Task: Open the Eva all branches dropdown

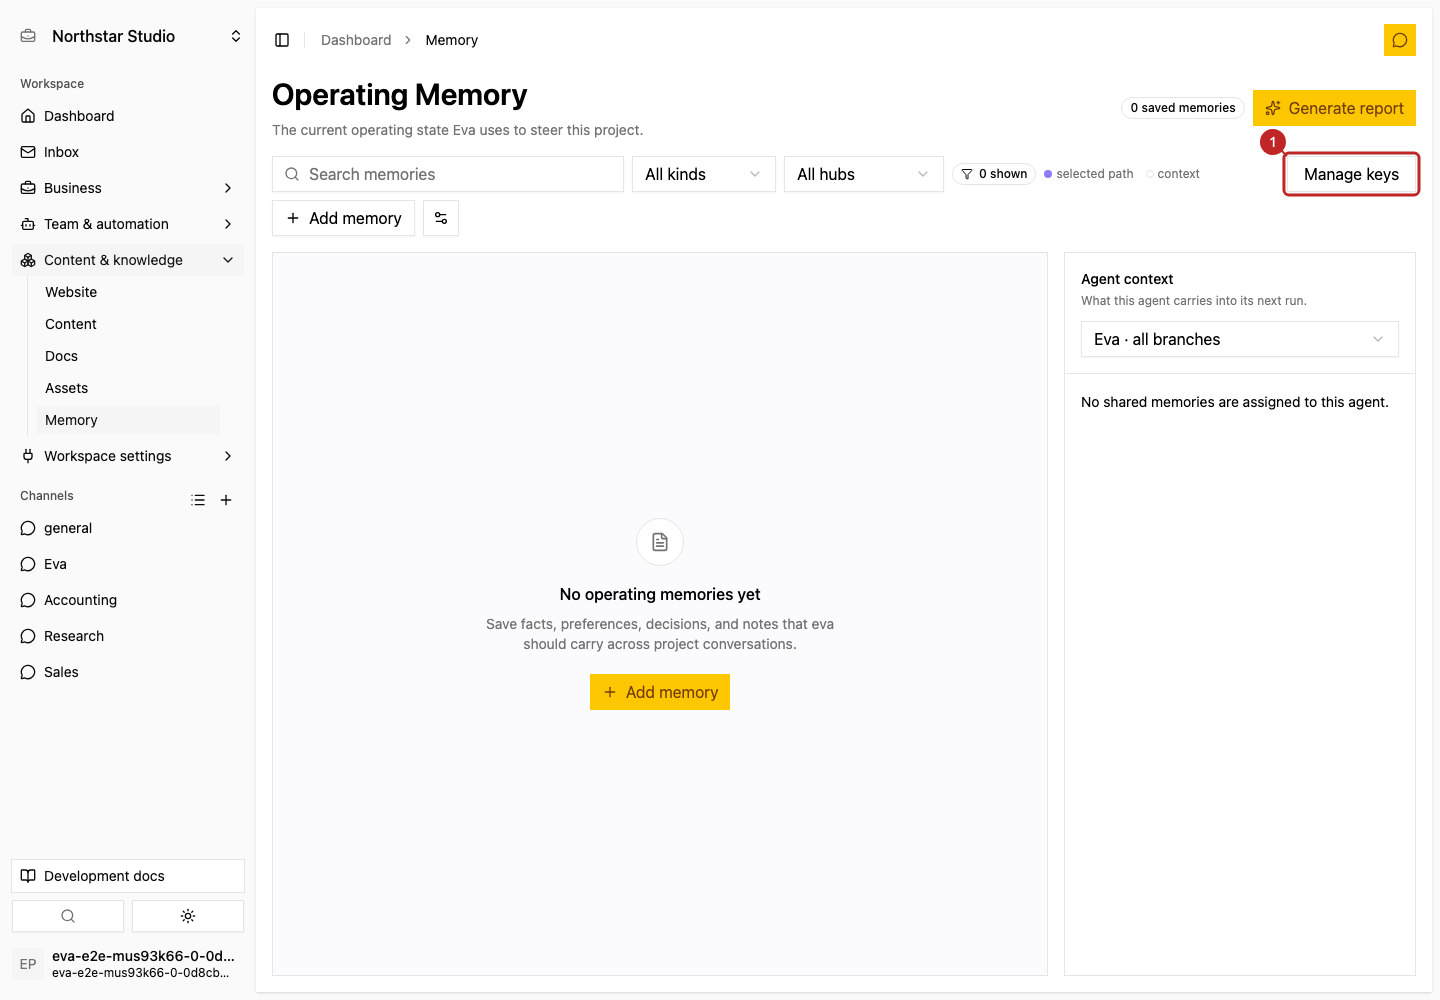Action: (x=1240, y=339)
